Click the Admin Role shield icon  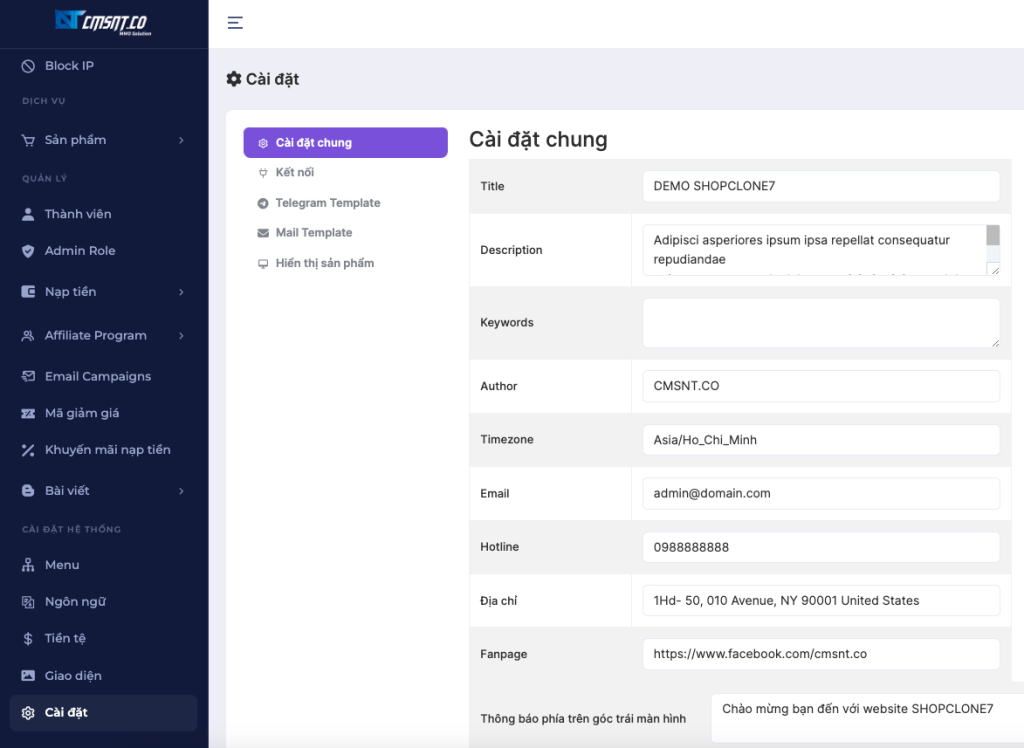point(28,251)
